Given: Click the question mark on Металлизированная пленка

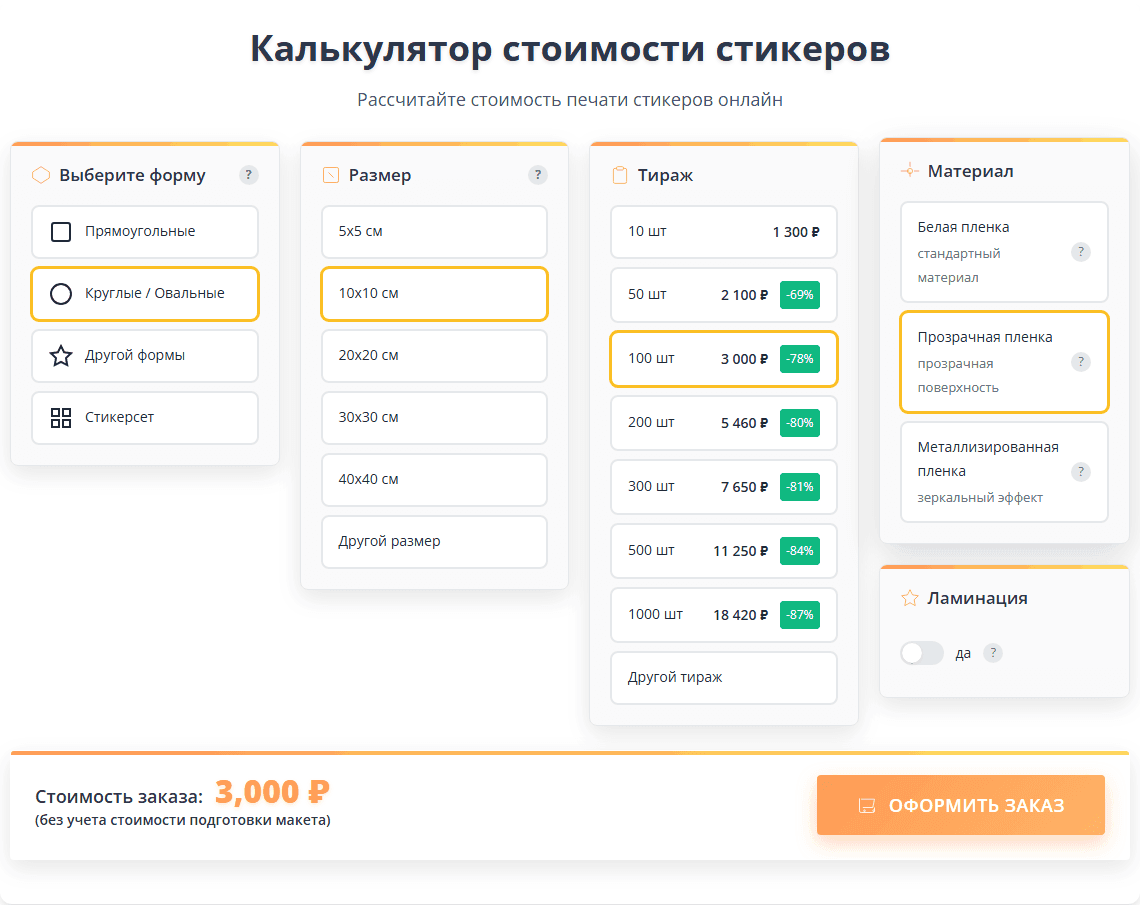Looking at the screenshot, I should pos(1080,472).
